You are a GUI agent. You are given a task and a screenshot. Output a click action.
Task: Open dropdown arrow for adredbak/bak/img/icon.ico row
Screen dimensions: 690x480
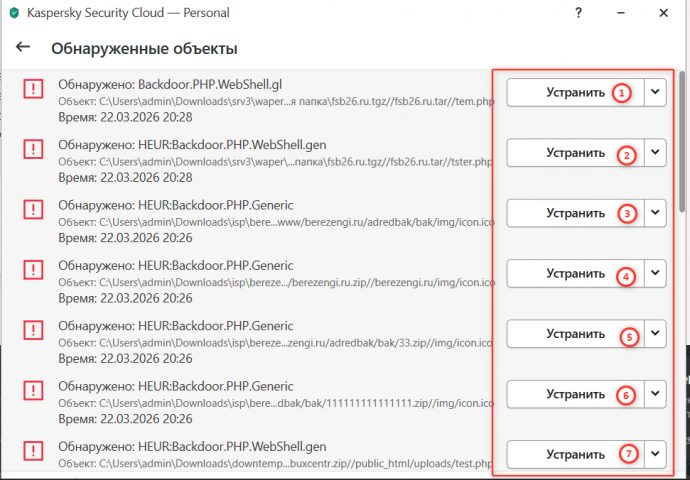click(x=655, y=213)
